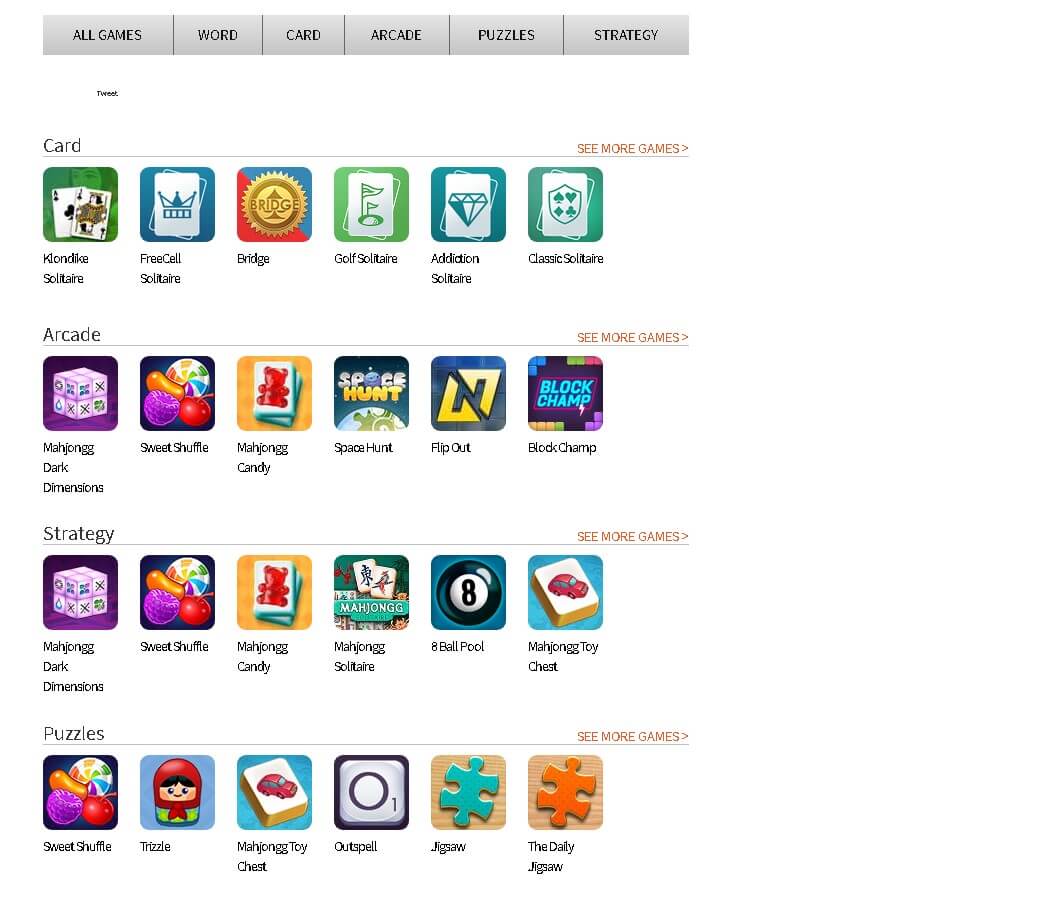Open the Flip Out game icon
Screen dimensions: 1051x913
click(x=469, y=393)
